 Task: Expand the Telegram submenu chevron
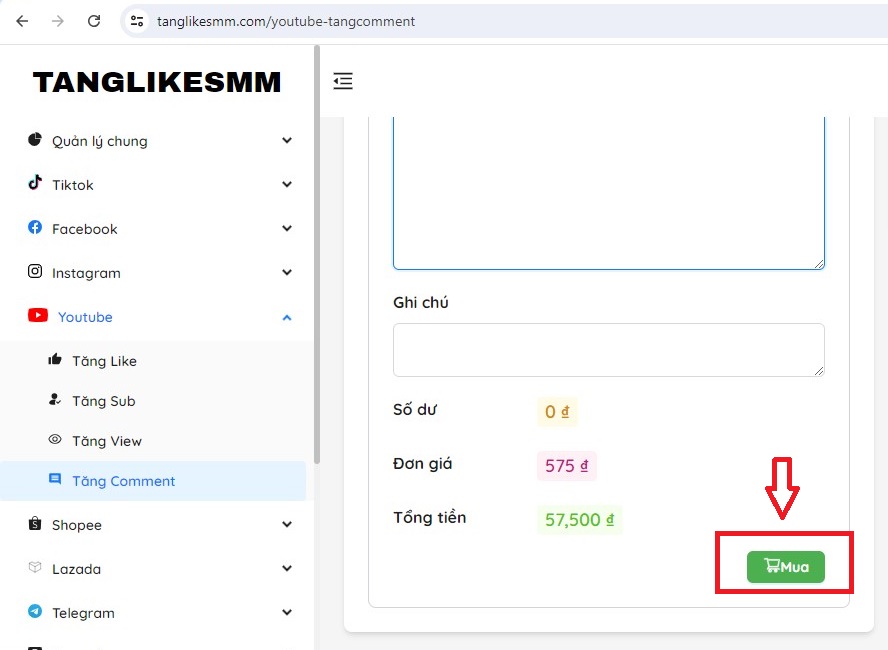287,612
